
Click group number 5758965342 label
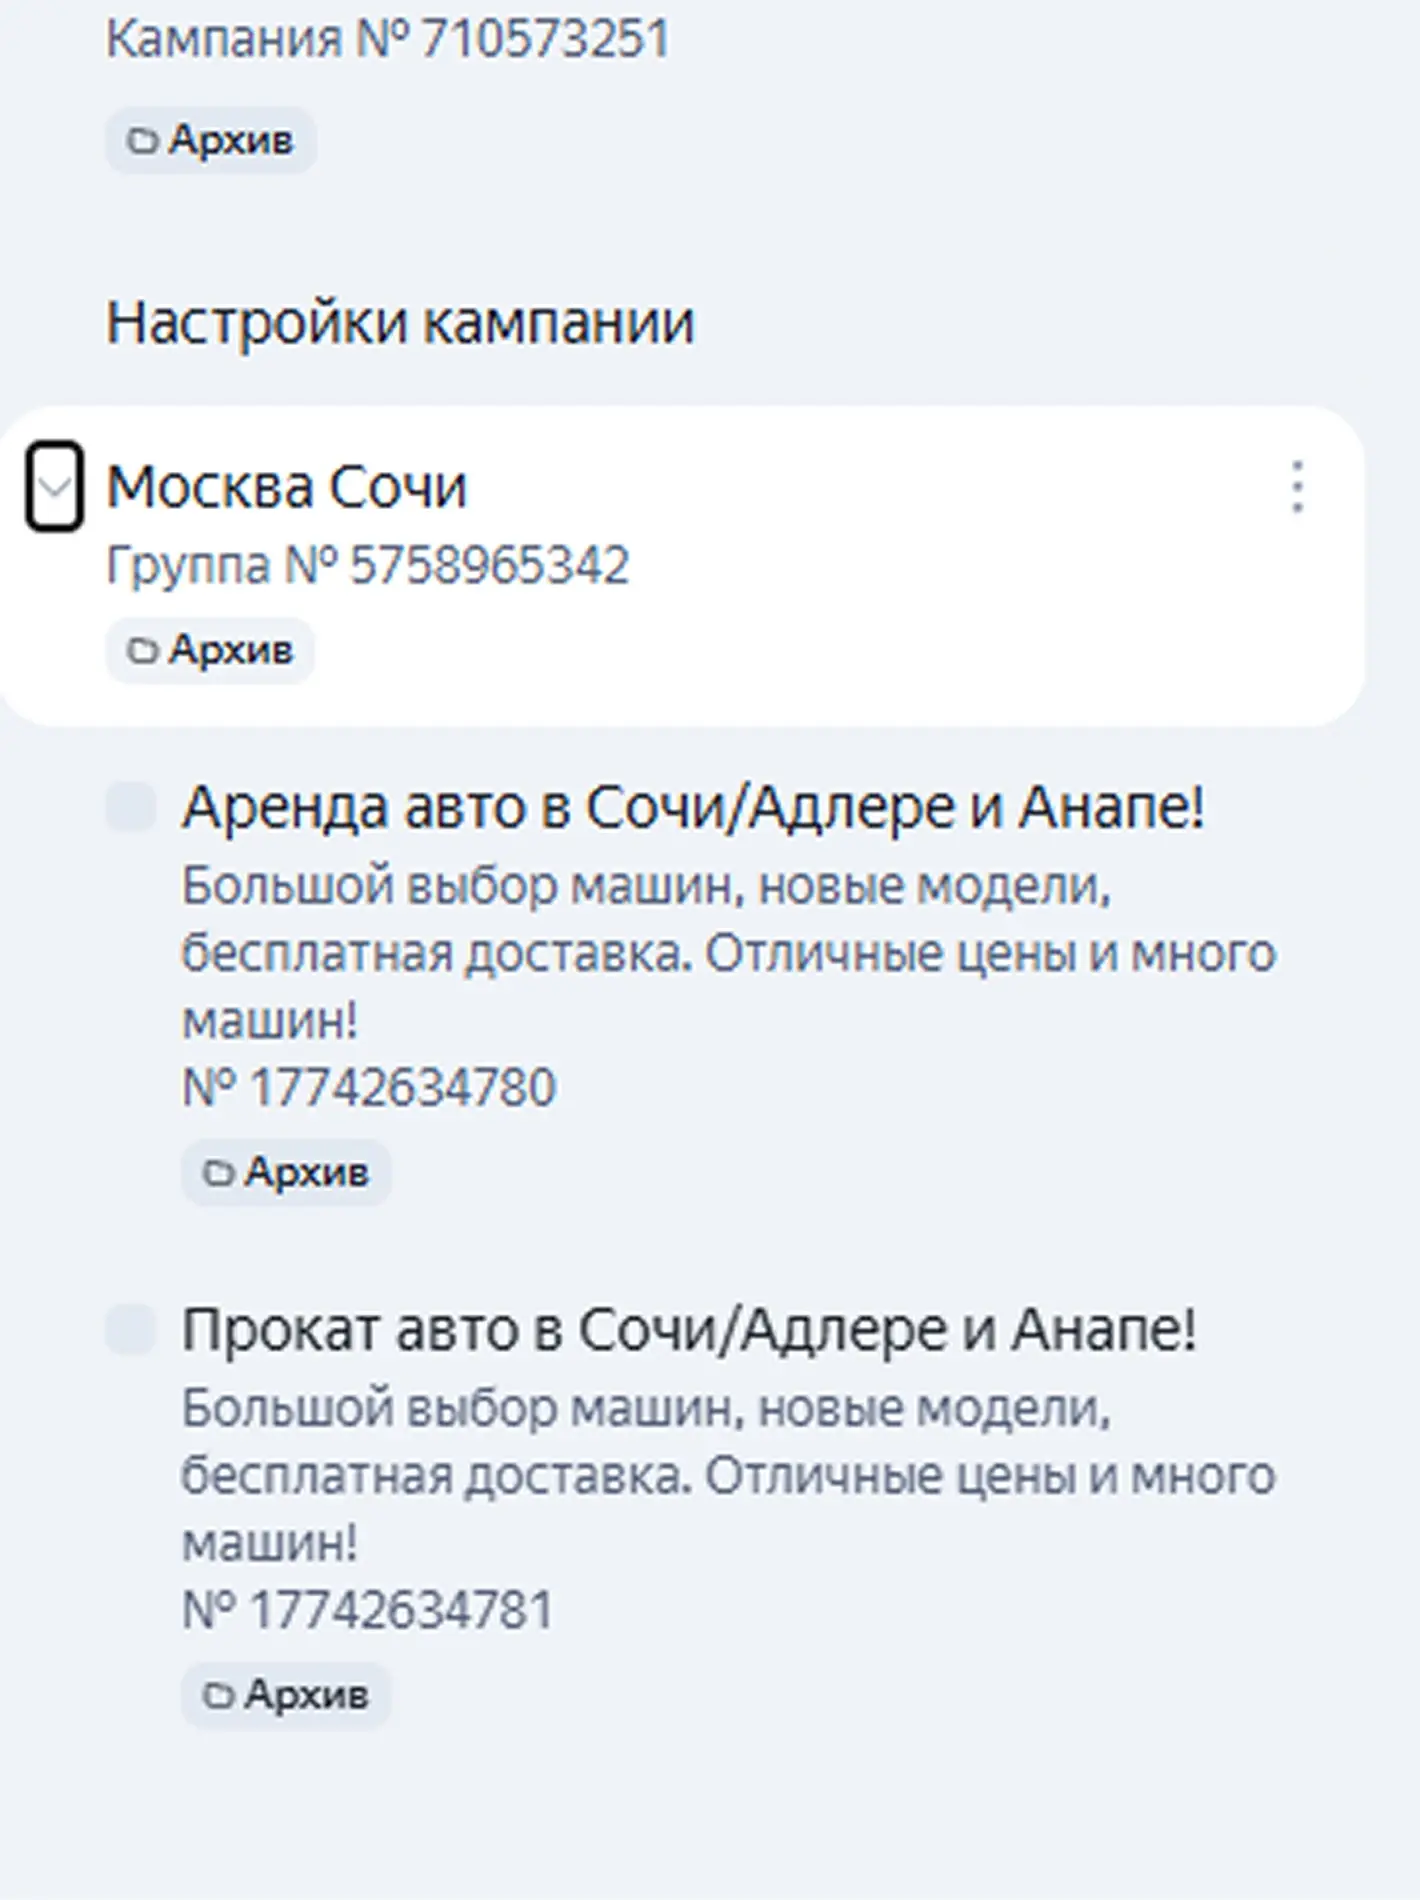[368, 565]
